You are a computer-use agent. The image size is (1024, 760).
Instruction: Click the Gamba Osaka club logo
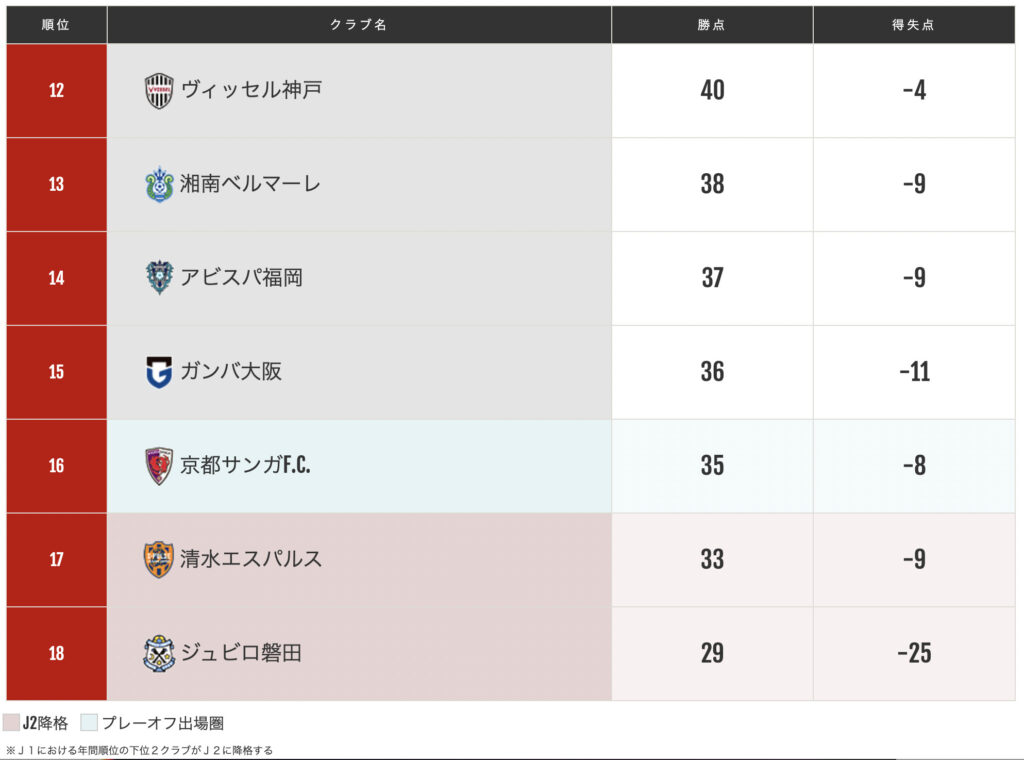159,372
